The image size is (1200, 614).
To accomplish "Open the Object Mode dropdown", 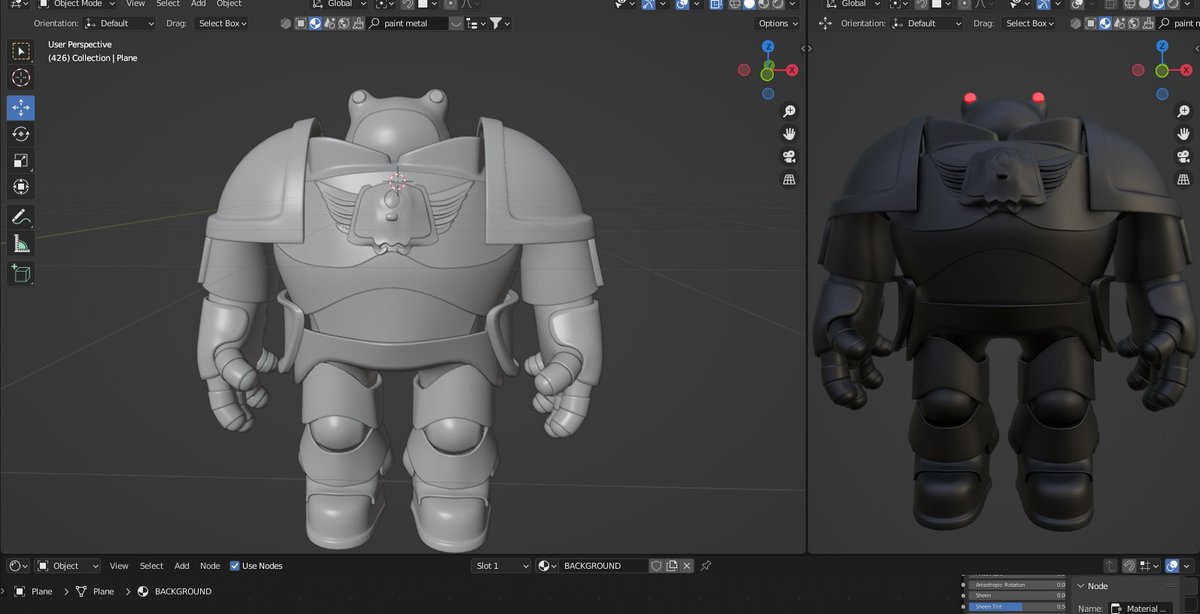I will click(76, 4).
